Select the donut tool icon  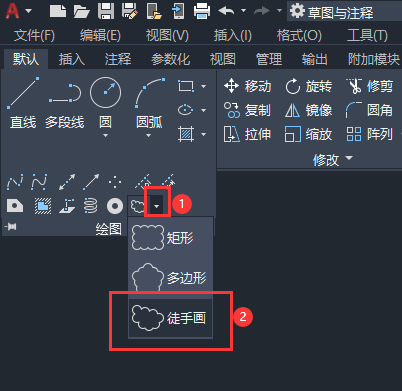pyautogui.click(x=115, y=206)
